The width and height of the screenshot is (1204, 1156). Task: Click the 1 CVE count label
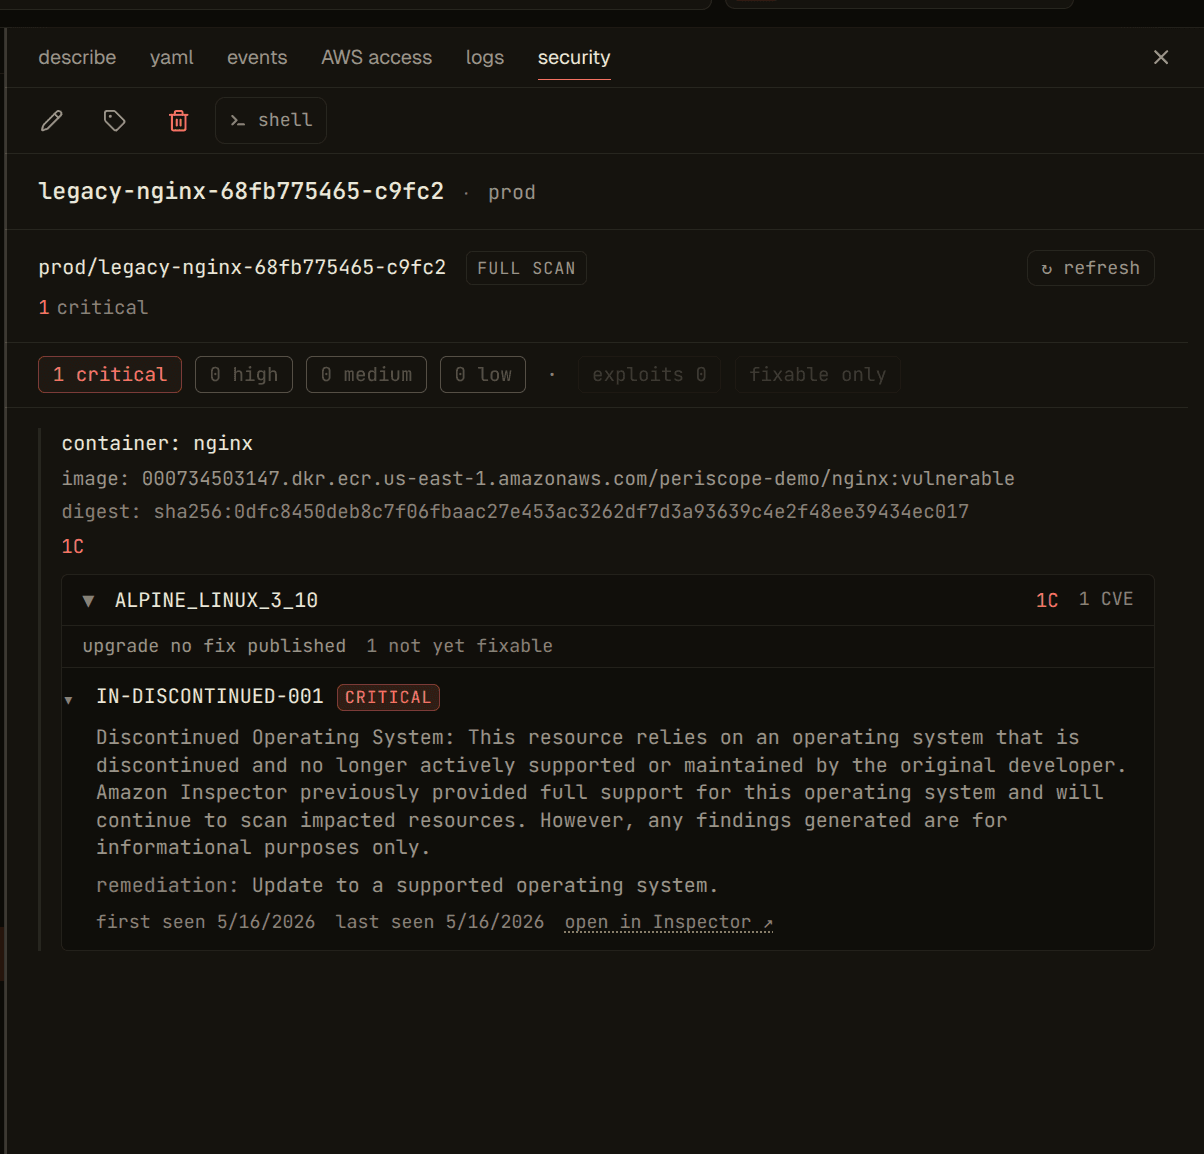pos(1106,599)
